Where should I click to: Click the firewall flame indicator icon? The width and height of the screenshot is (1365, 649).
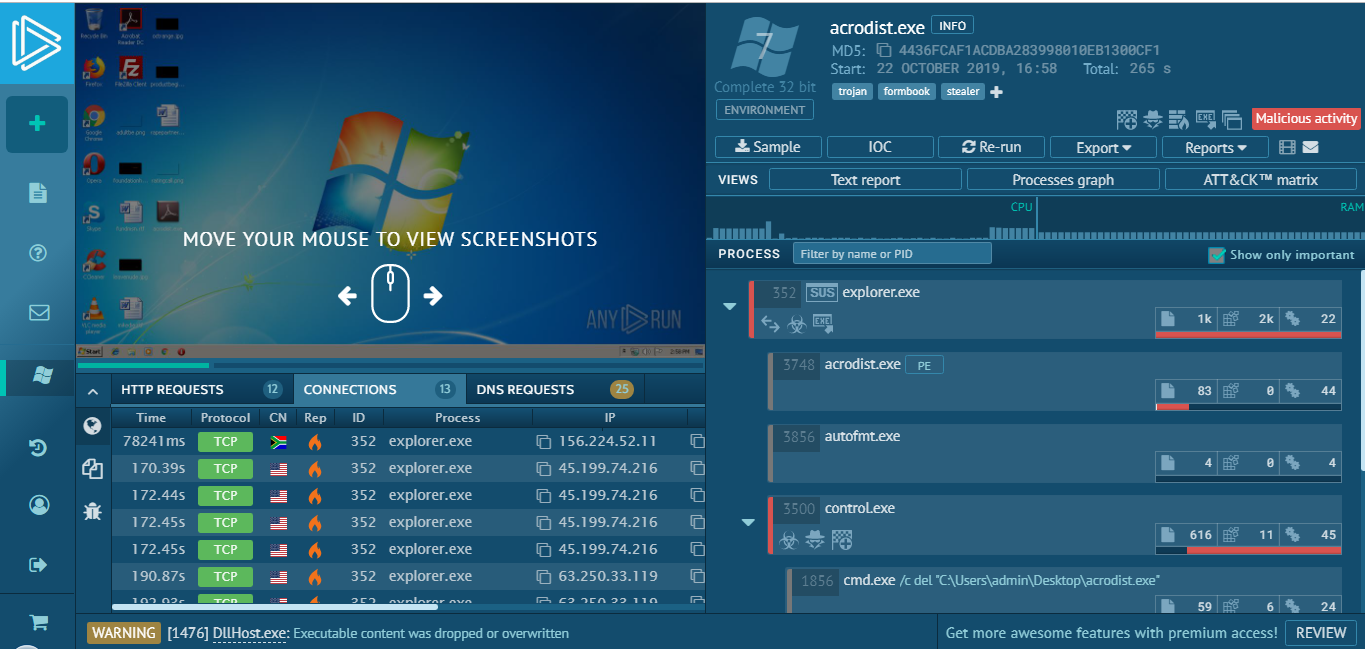(1179, 120)
